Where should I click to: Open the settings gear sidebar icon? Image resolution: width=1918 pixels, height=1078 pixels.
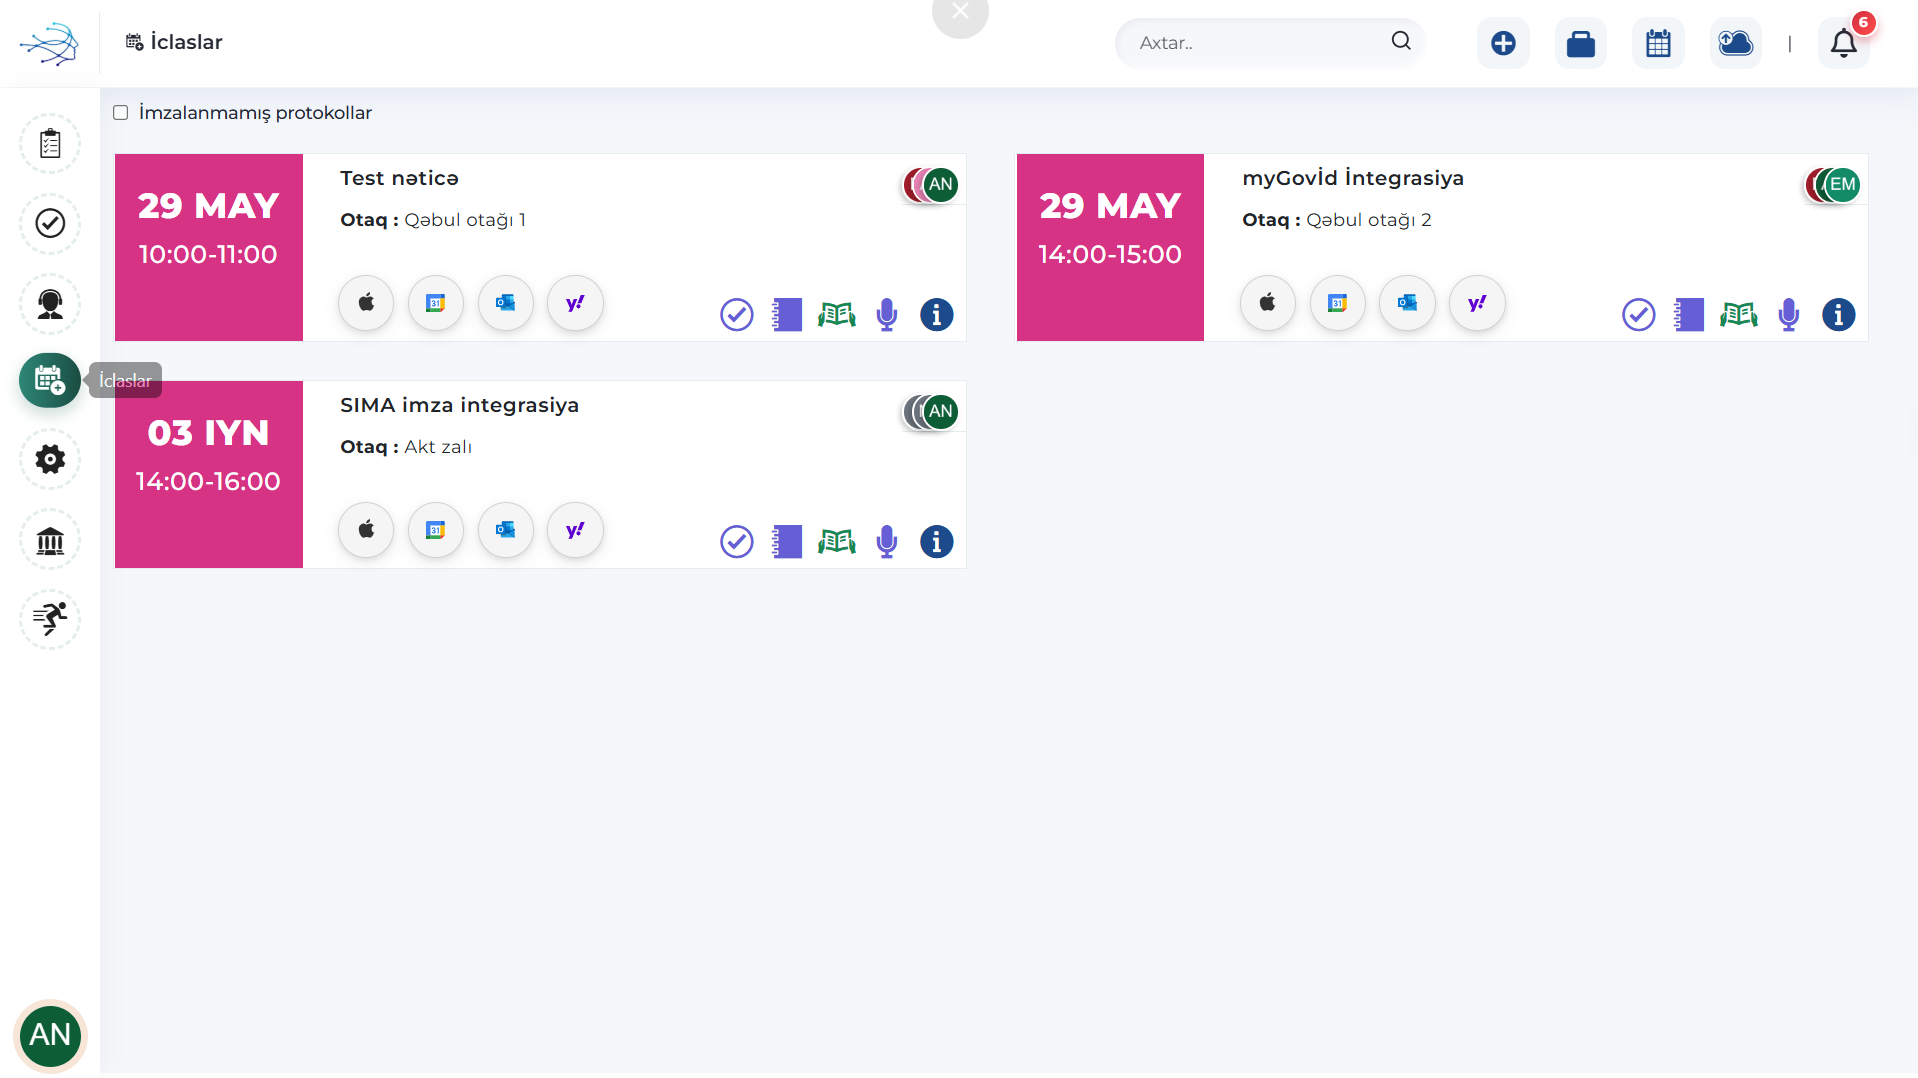50,459
